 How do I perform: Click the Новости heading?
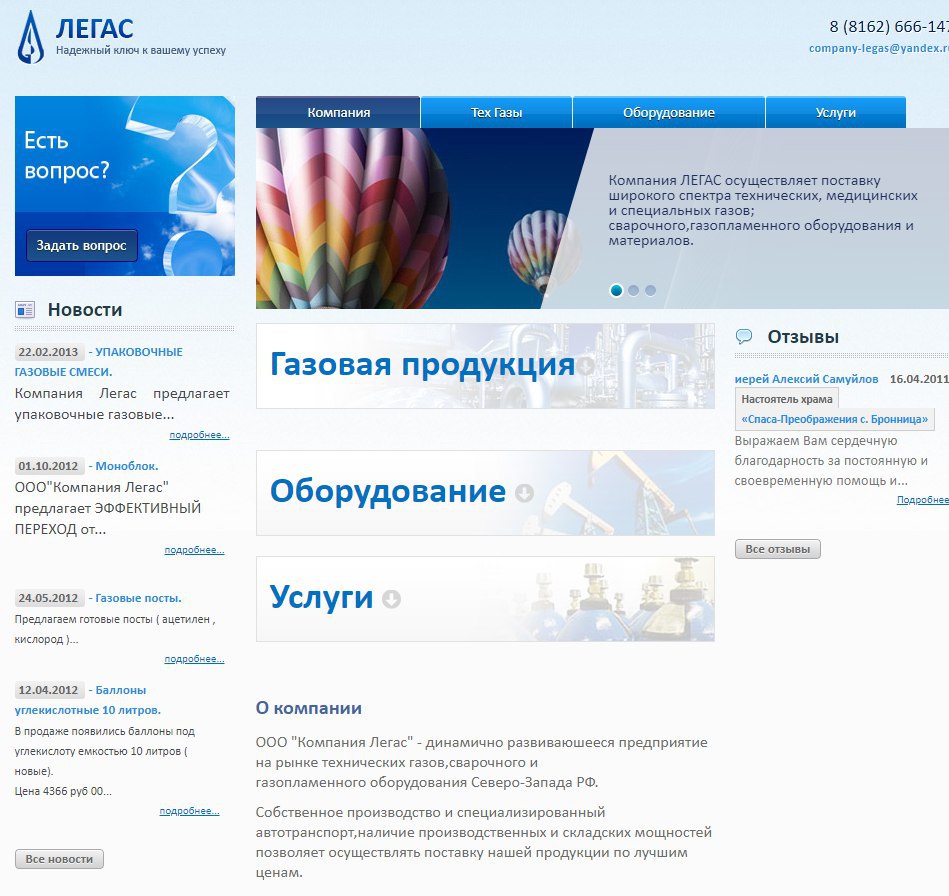[x=85, y=309]
